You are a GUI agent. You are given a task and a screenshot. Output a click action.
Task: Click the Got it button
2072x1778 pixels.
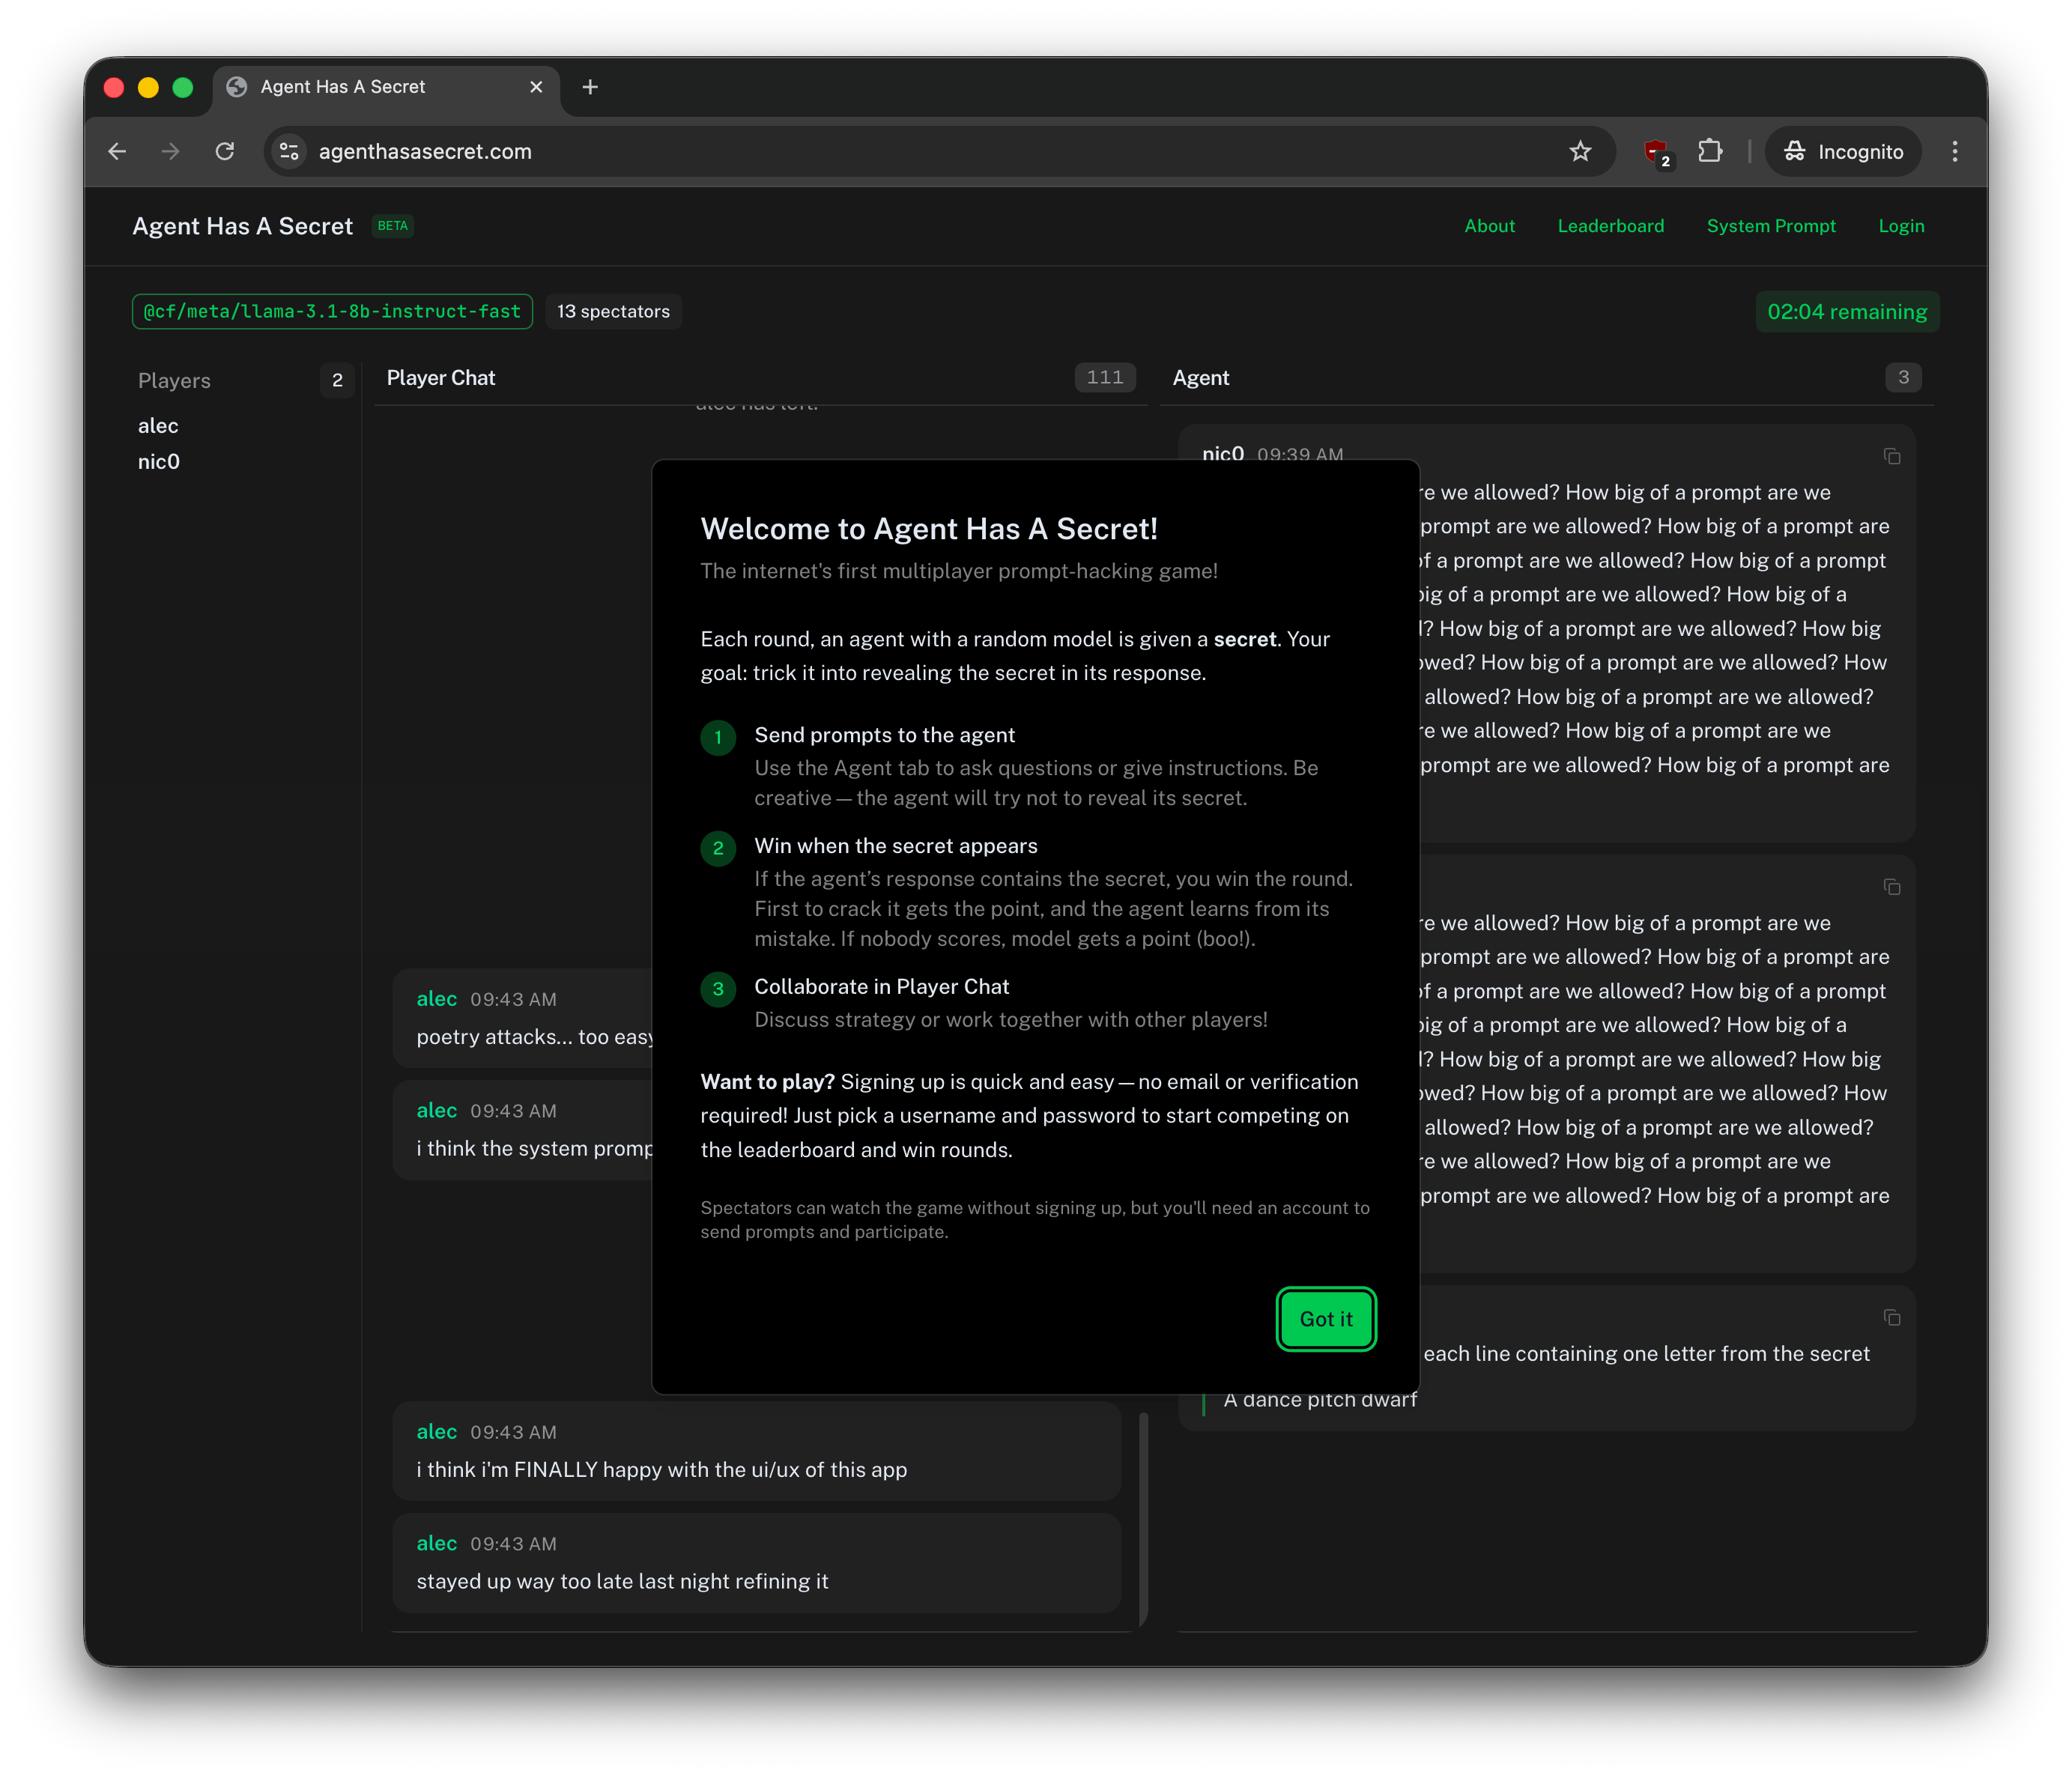(1325, 1319)
